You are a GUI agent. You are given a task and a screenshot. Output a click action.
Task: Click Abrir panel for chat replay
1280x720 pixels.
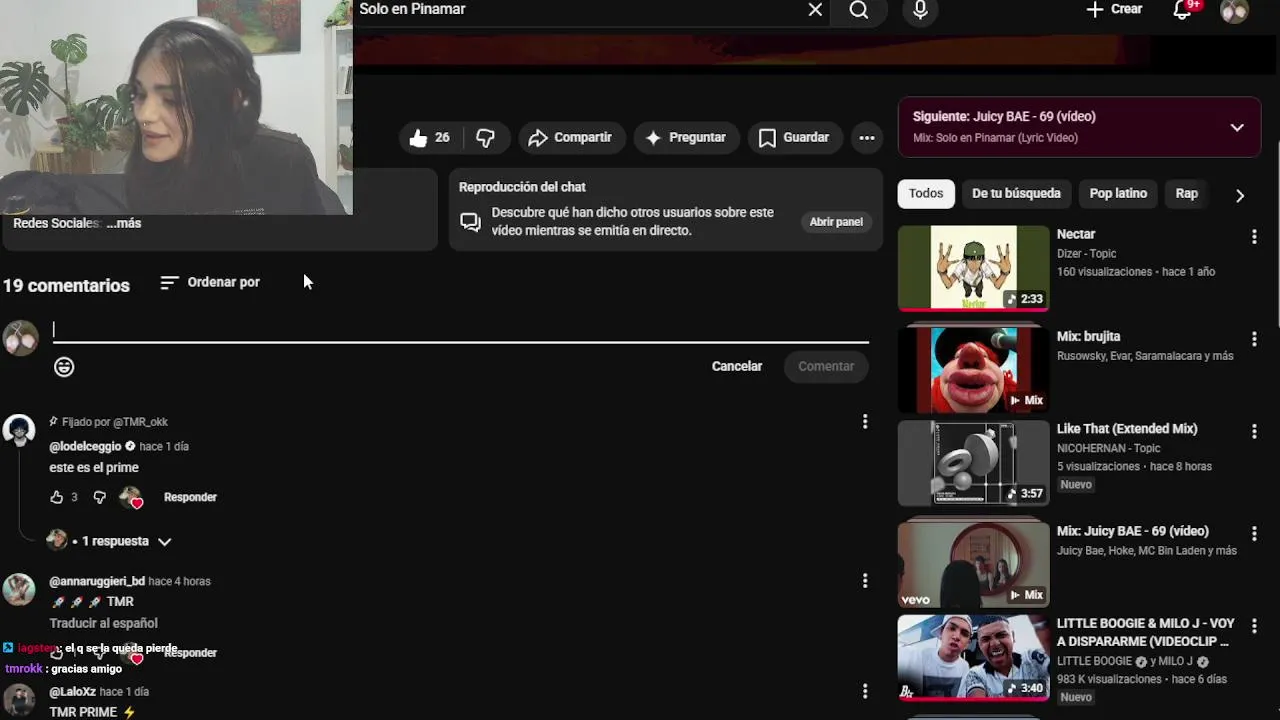tap(836, 222)
